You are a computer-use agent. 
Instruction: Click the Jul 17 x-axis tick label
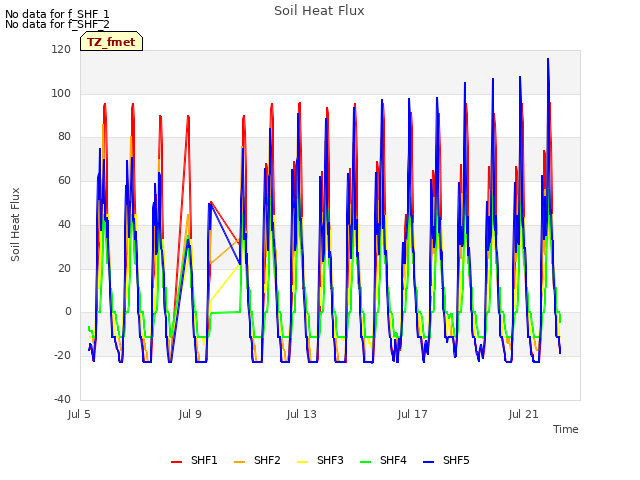412,414
